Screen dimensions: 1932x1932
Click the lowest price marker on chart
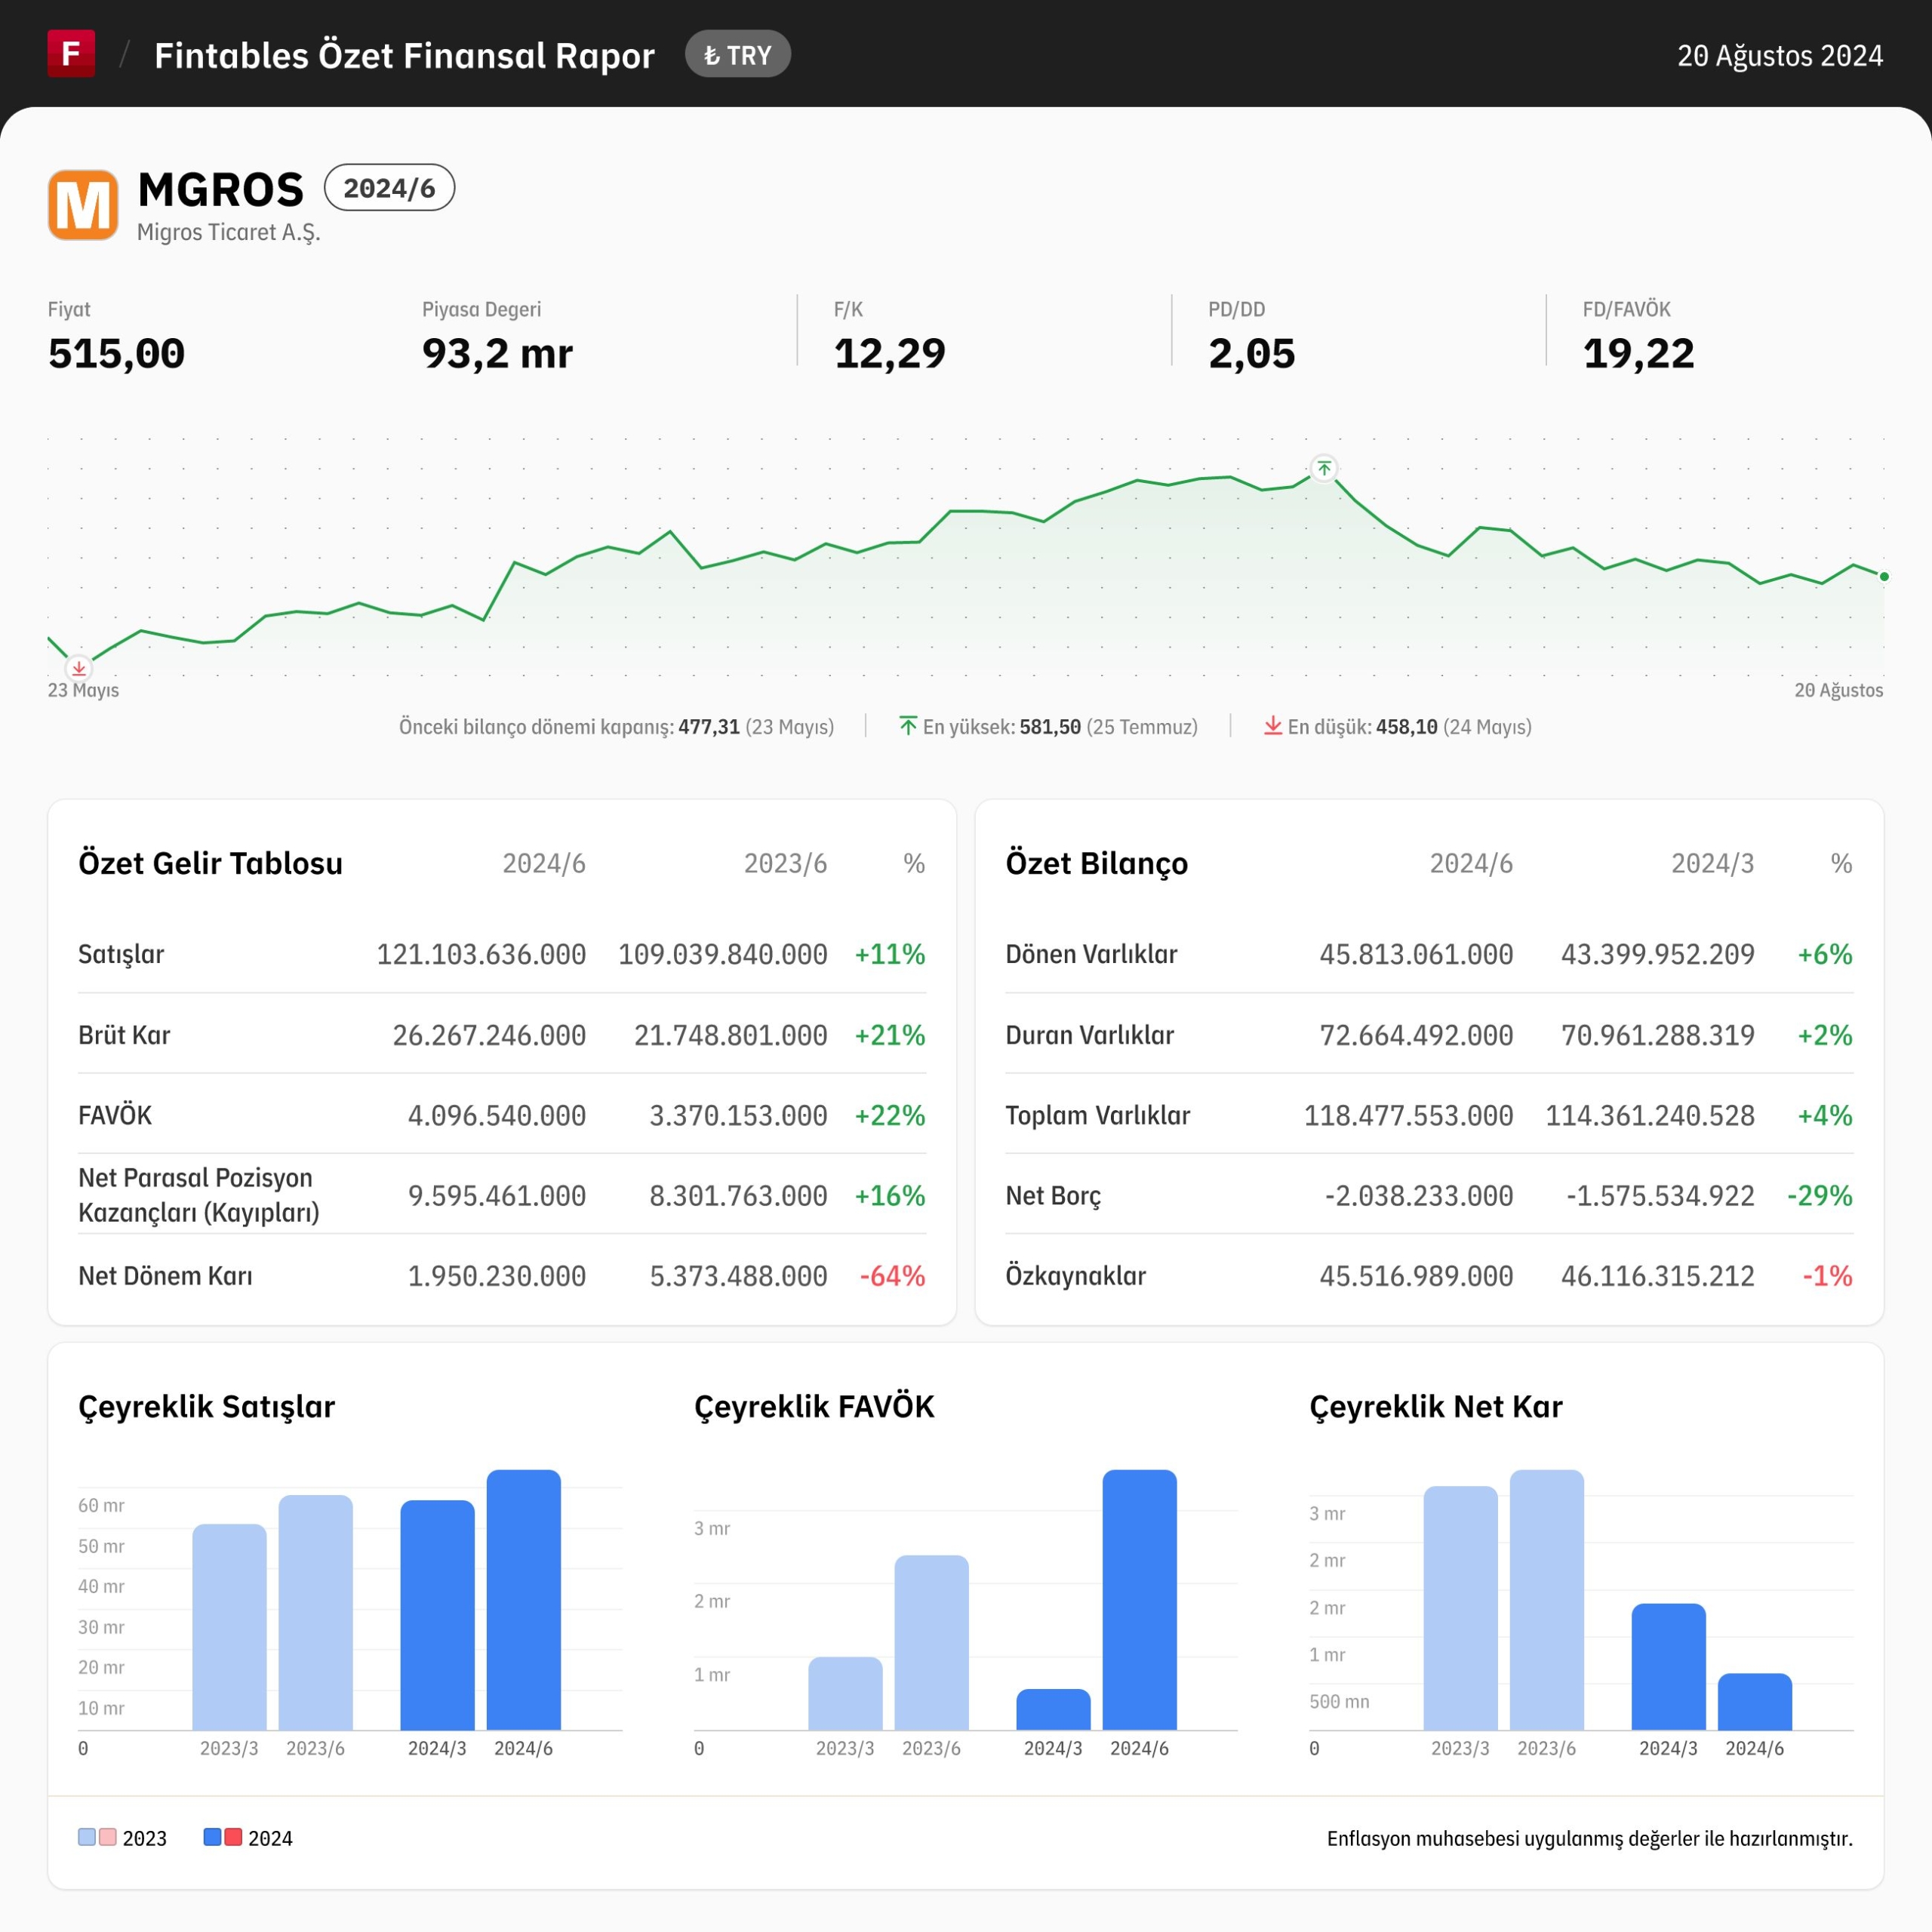pyautogui.click(x=79, y=668)
